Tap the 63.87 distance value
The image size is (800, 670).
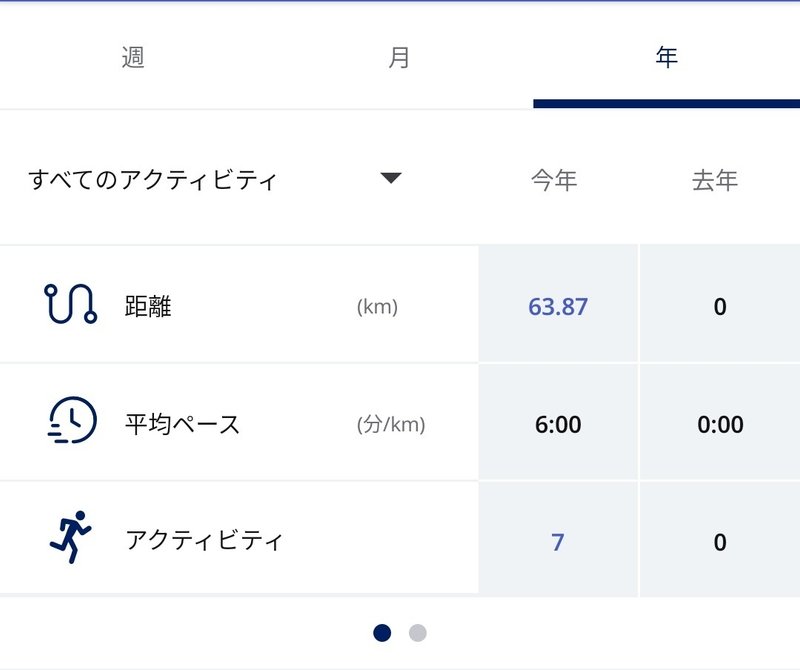point(558,306)
